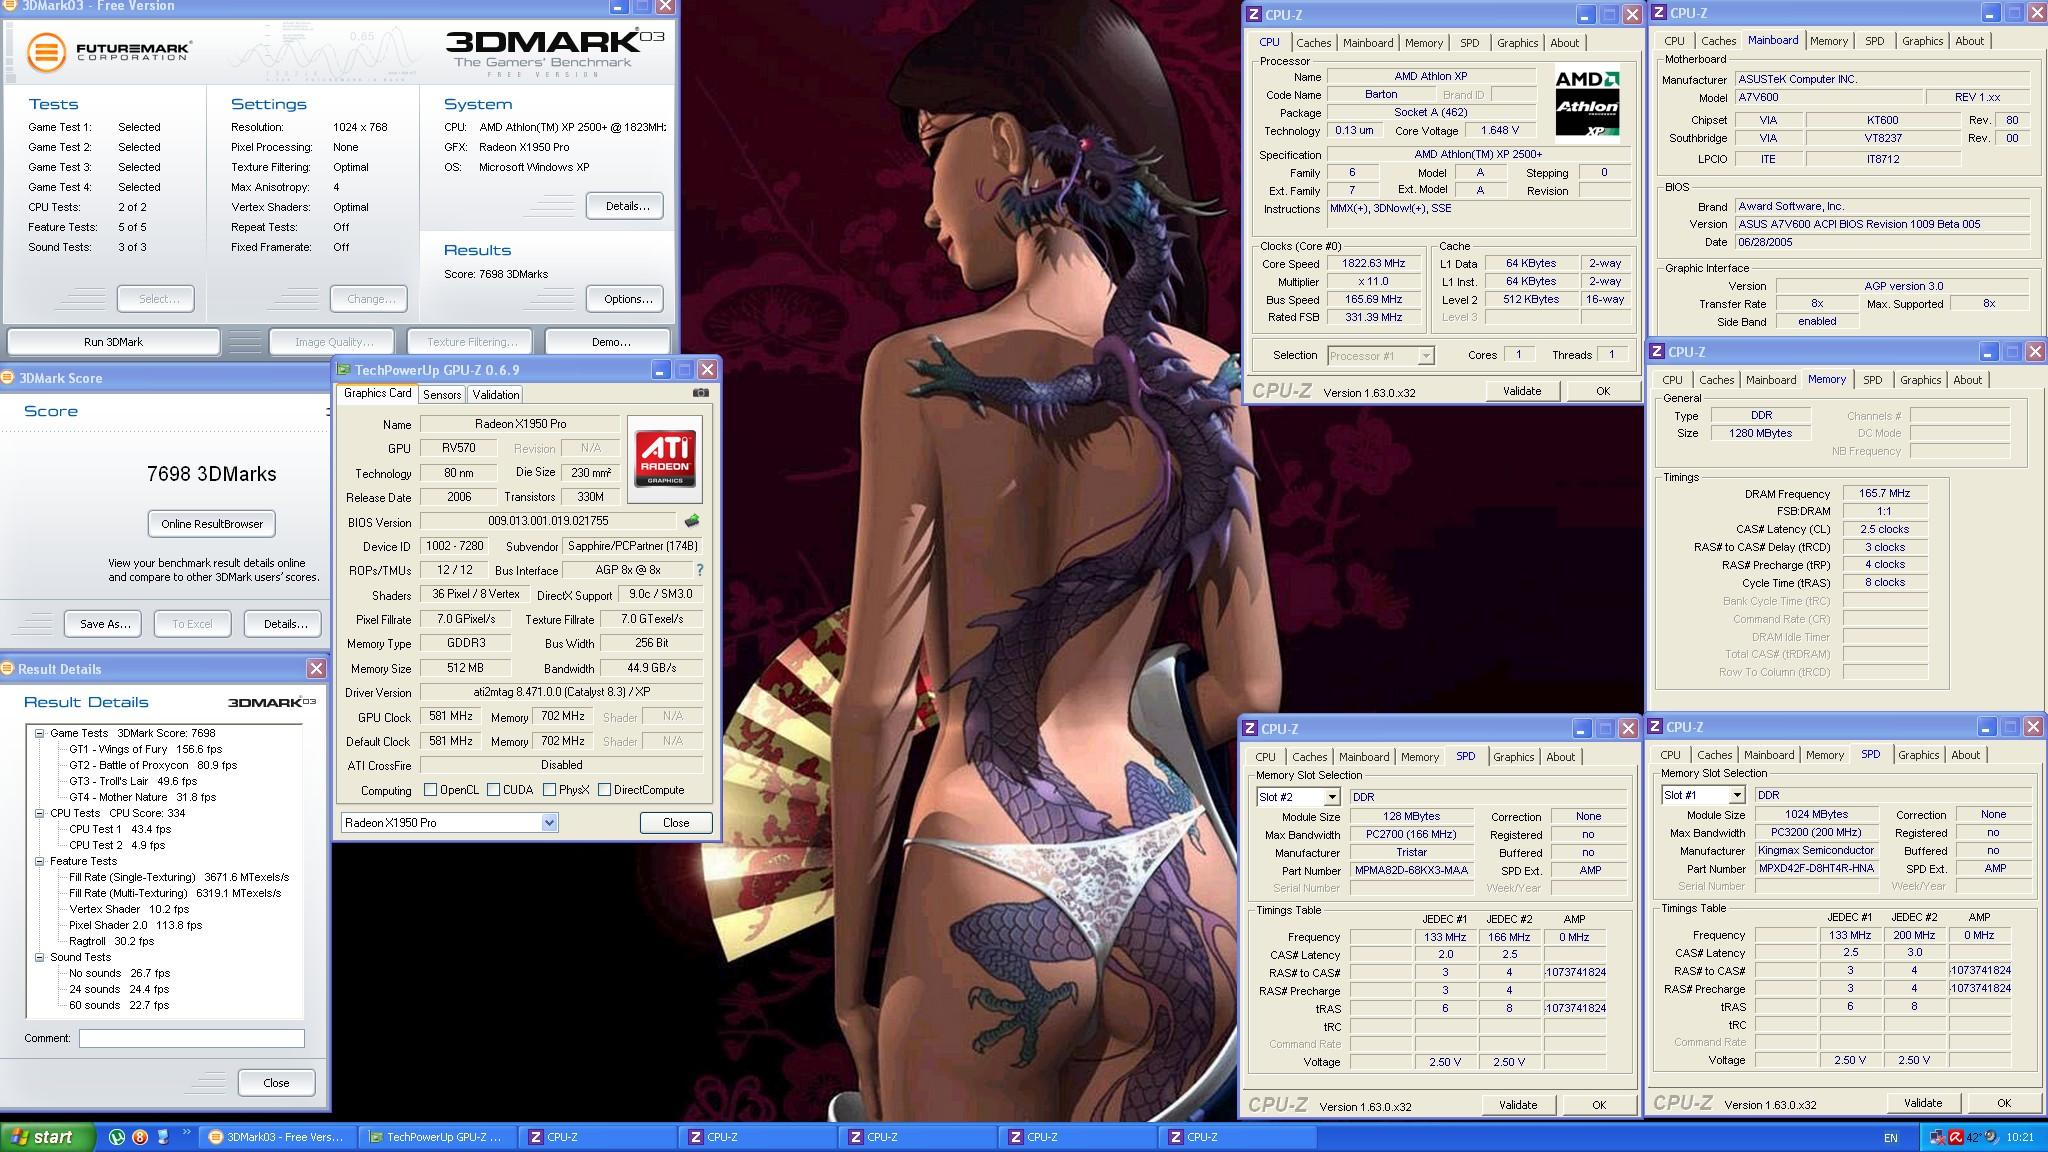Open the Radeon X1950 Pro GPU dropdown
Screen dimensions: 2048x1152
(x=549, y=822)
